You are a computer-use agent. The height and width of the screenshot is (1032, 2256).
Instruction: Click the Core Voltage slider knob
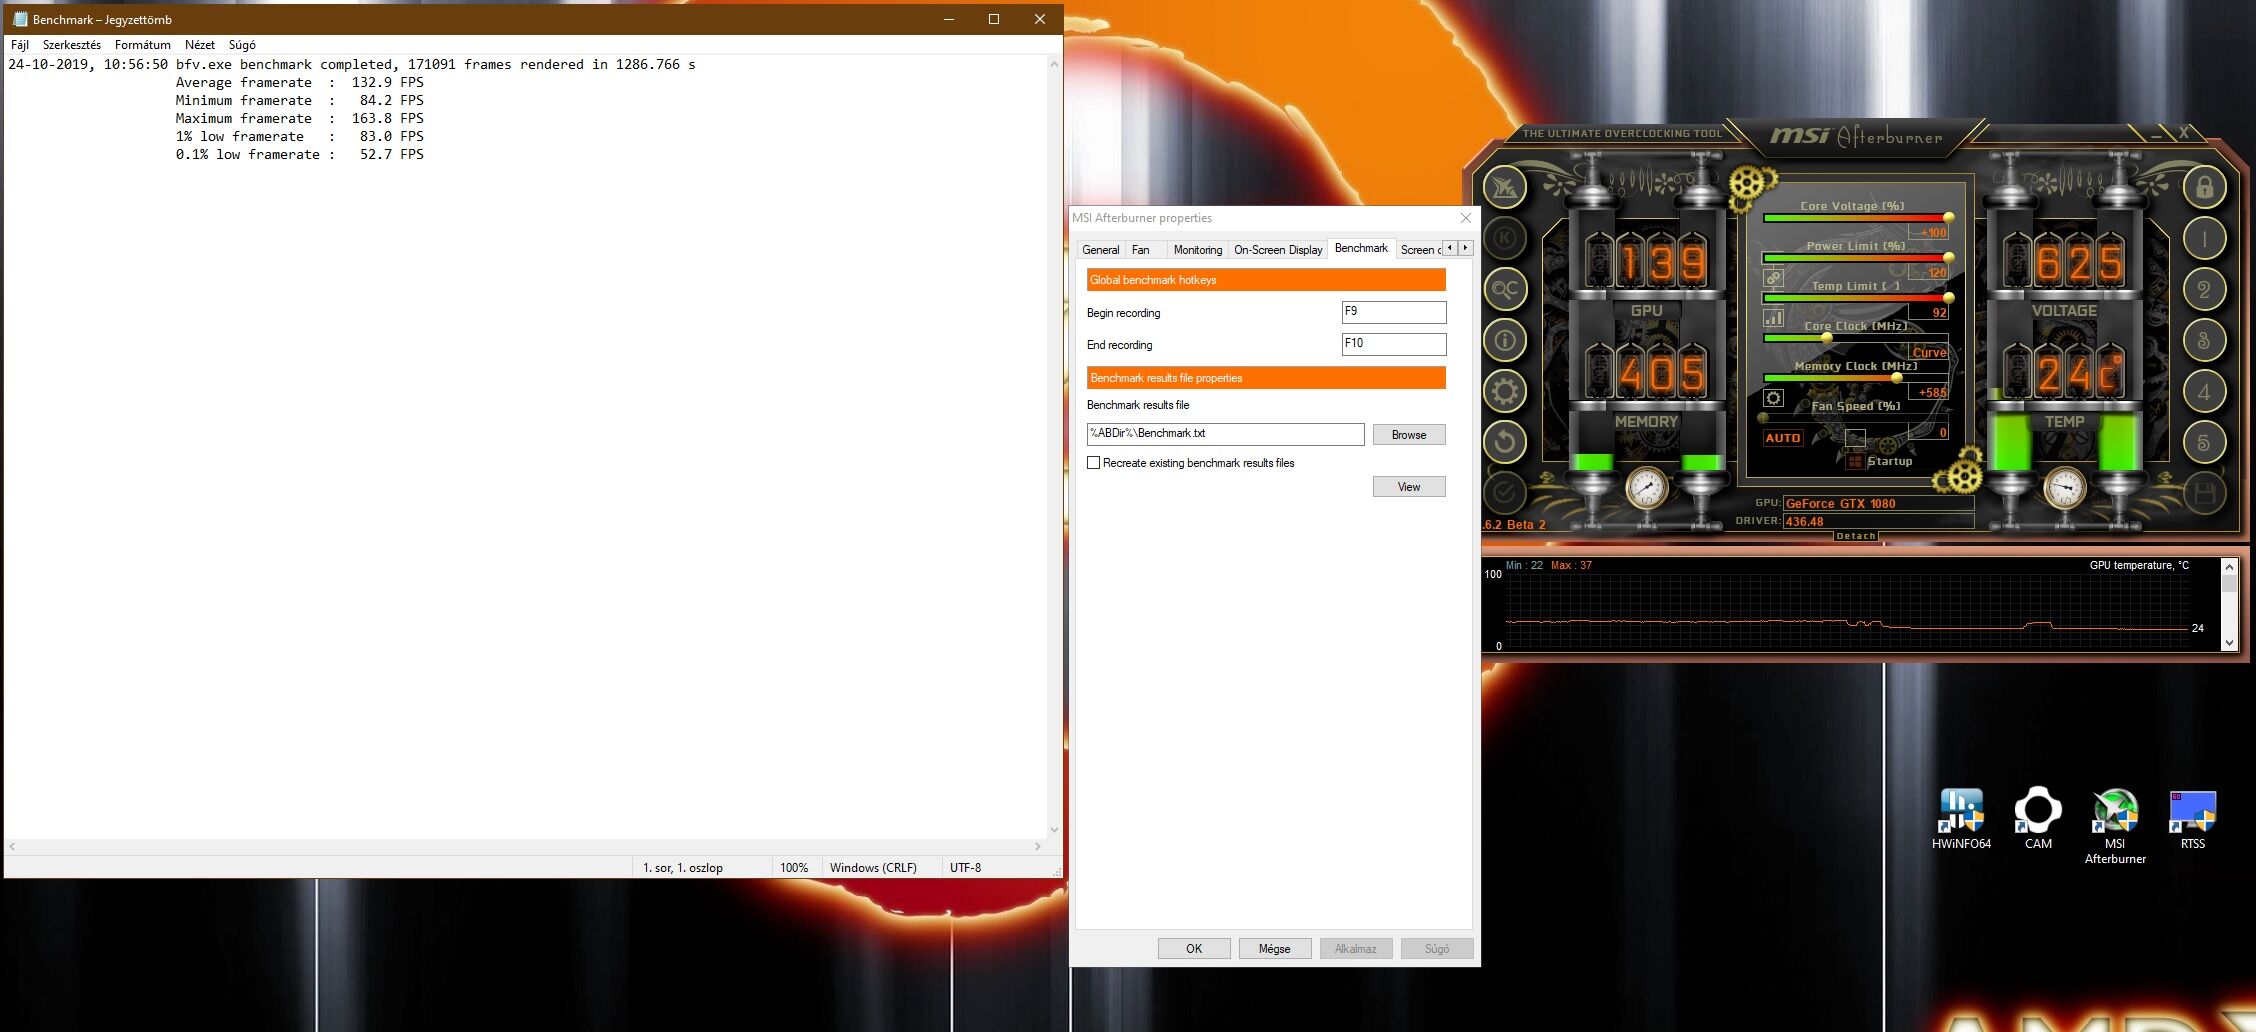coord(1949,217)
